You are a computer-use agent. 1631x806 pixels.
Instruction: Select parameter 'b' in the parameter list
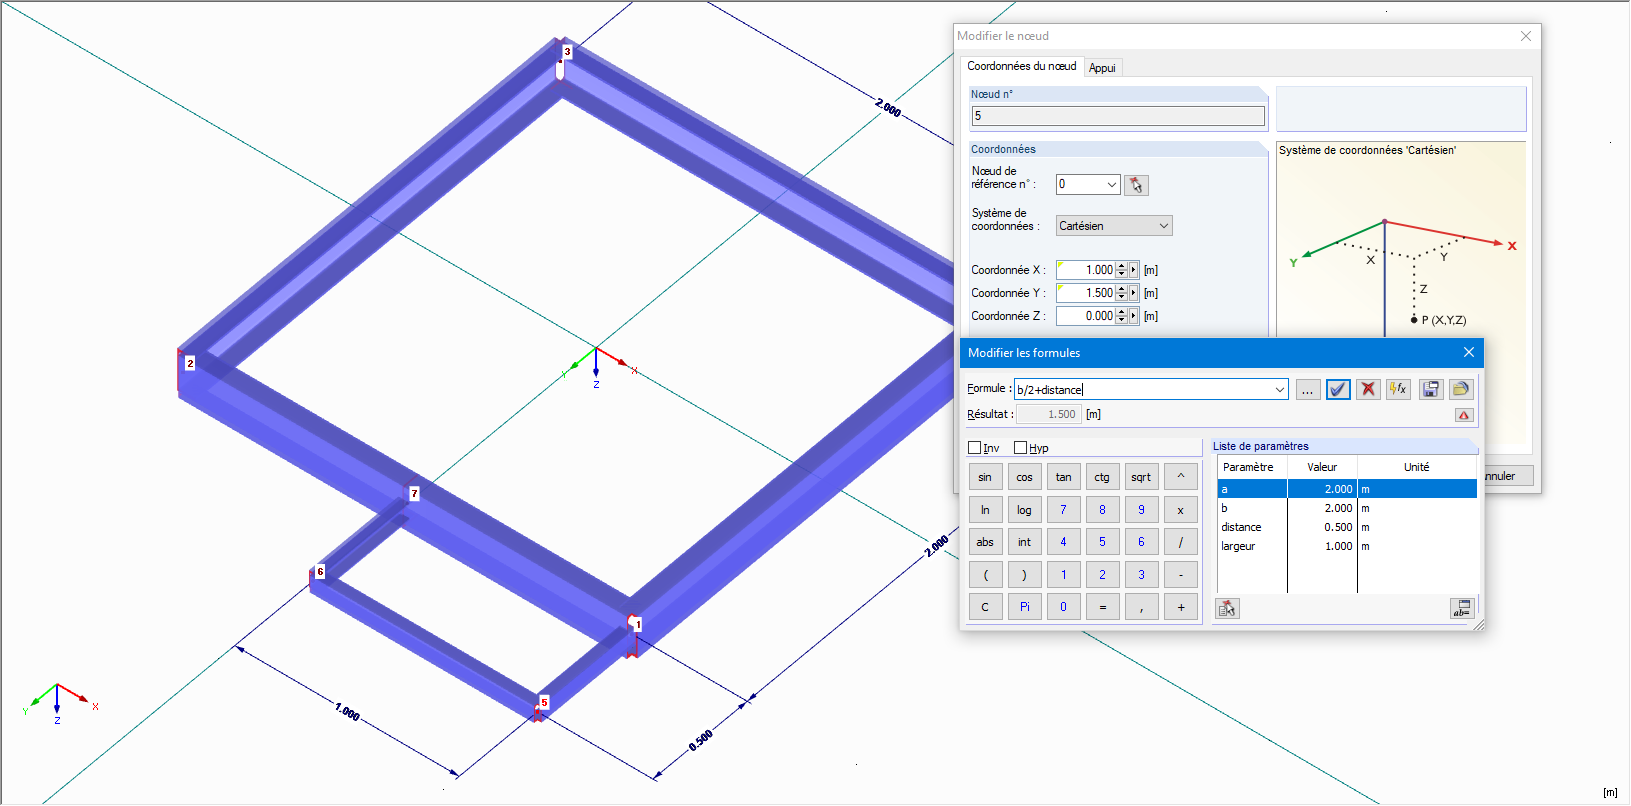coord(1347,508)
